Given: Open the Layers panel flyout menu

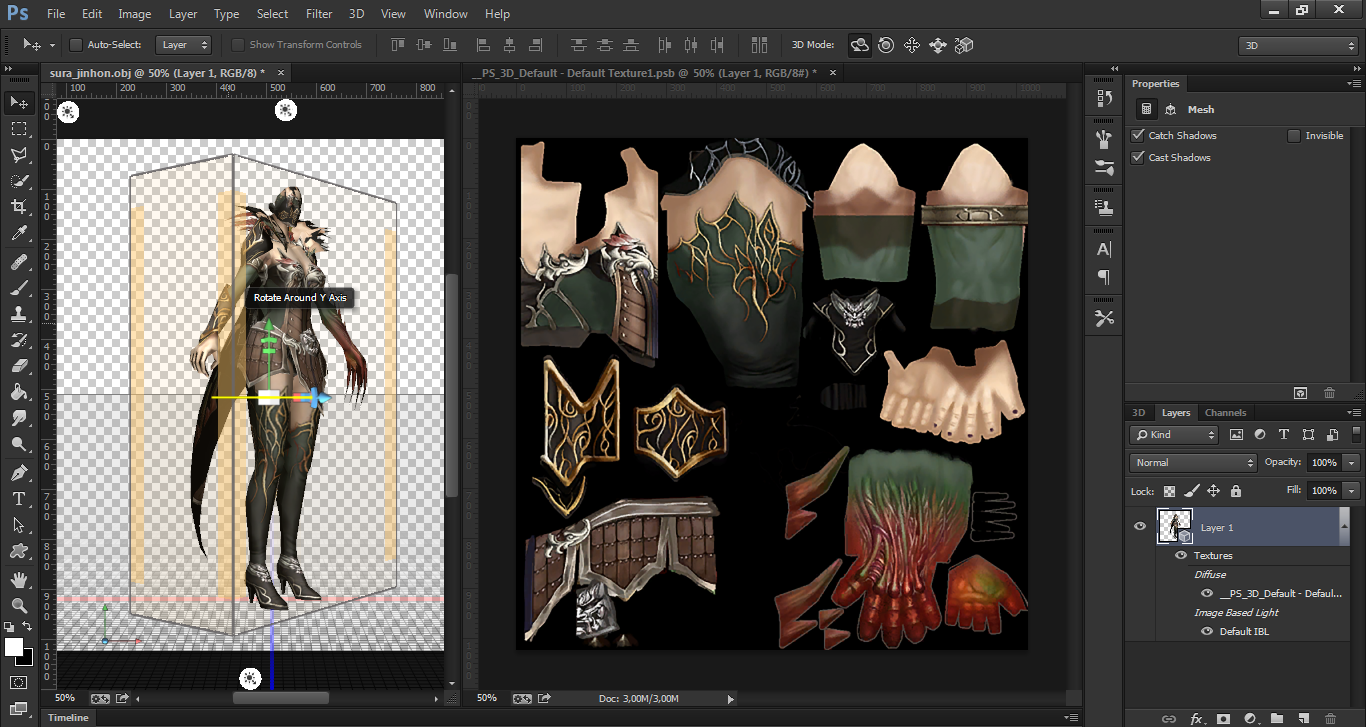Looking at the screenshot, I should click(x=1354, y=413).
